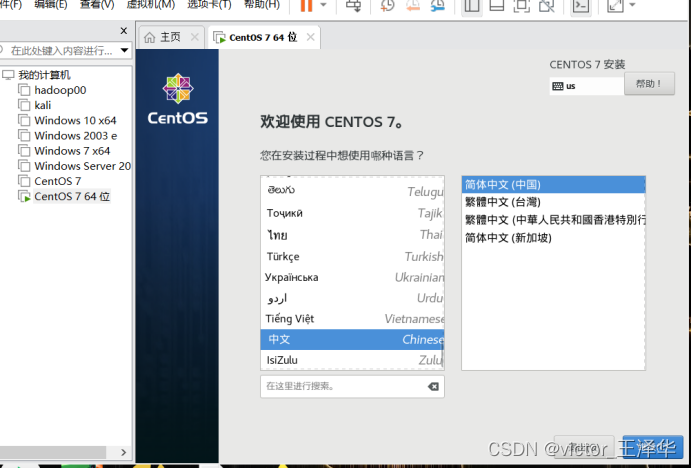Revert the virtual machine to its snapshot
The image size is (692, 468).
pos(413,5)
